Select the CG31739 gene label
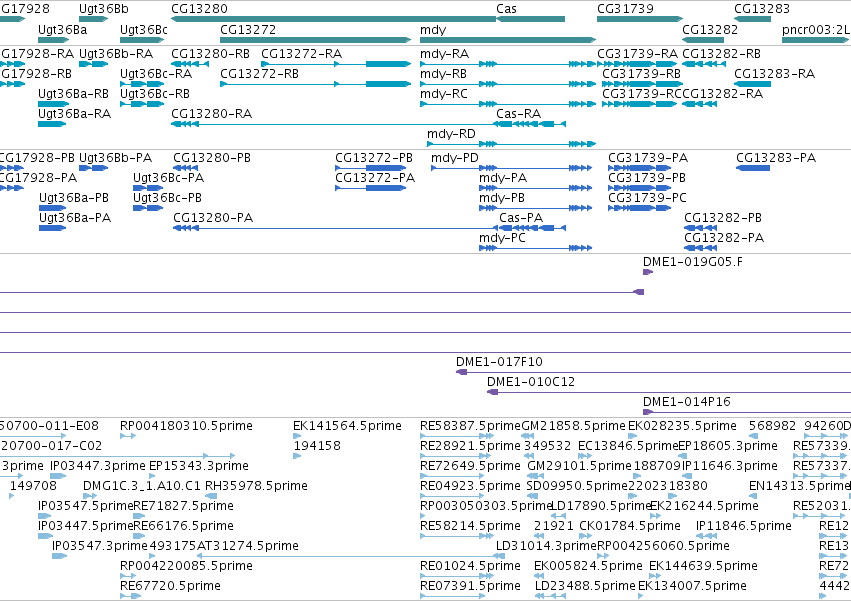The image size is (851, 601). pyautogui.click(x=625, y=9)
